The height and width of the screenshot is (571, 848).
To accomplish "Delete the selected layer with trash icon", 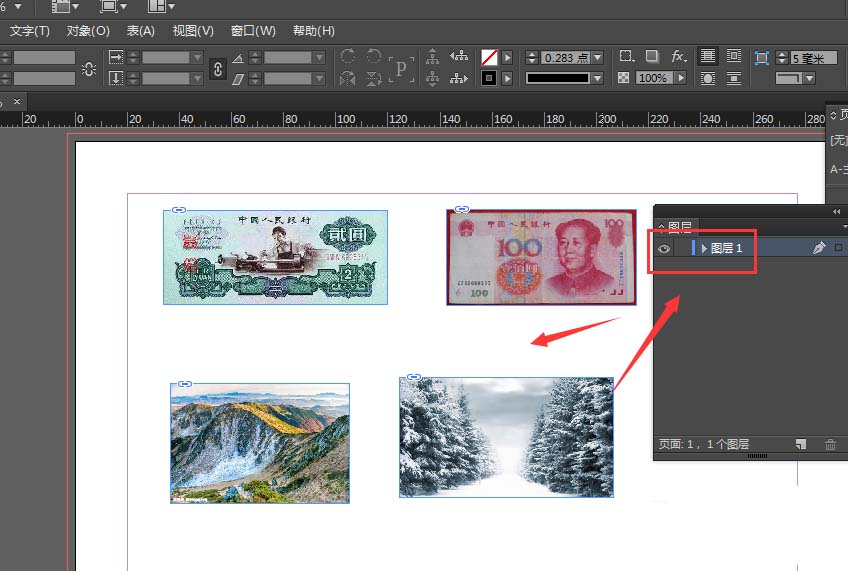I will [830, 444].
